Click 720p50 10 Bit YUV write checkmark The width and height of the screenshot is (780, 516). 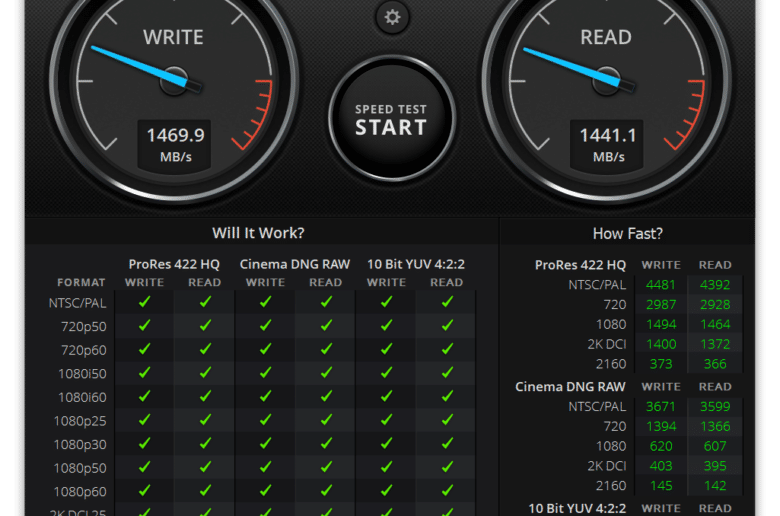pyautogui.click(x=387, y=325)
